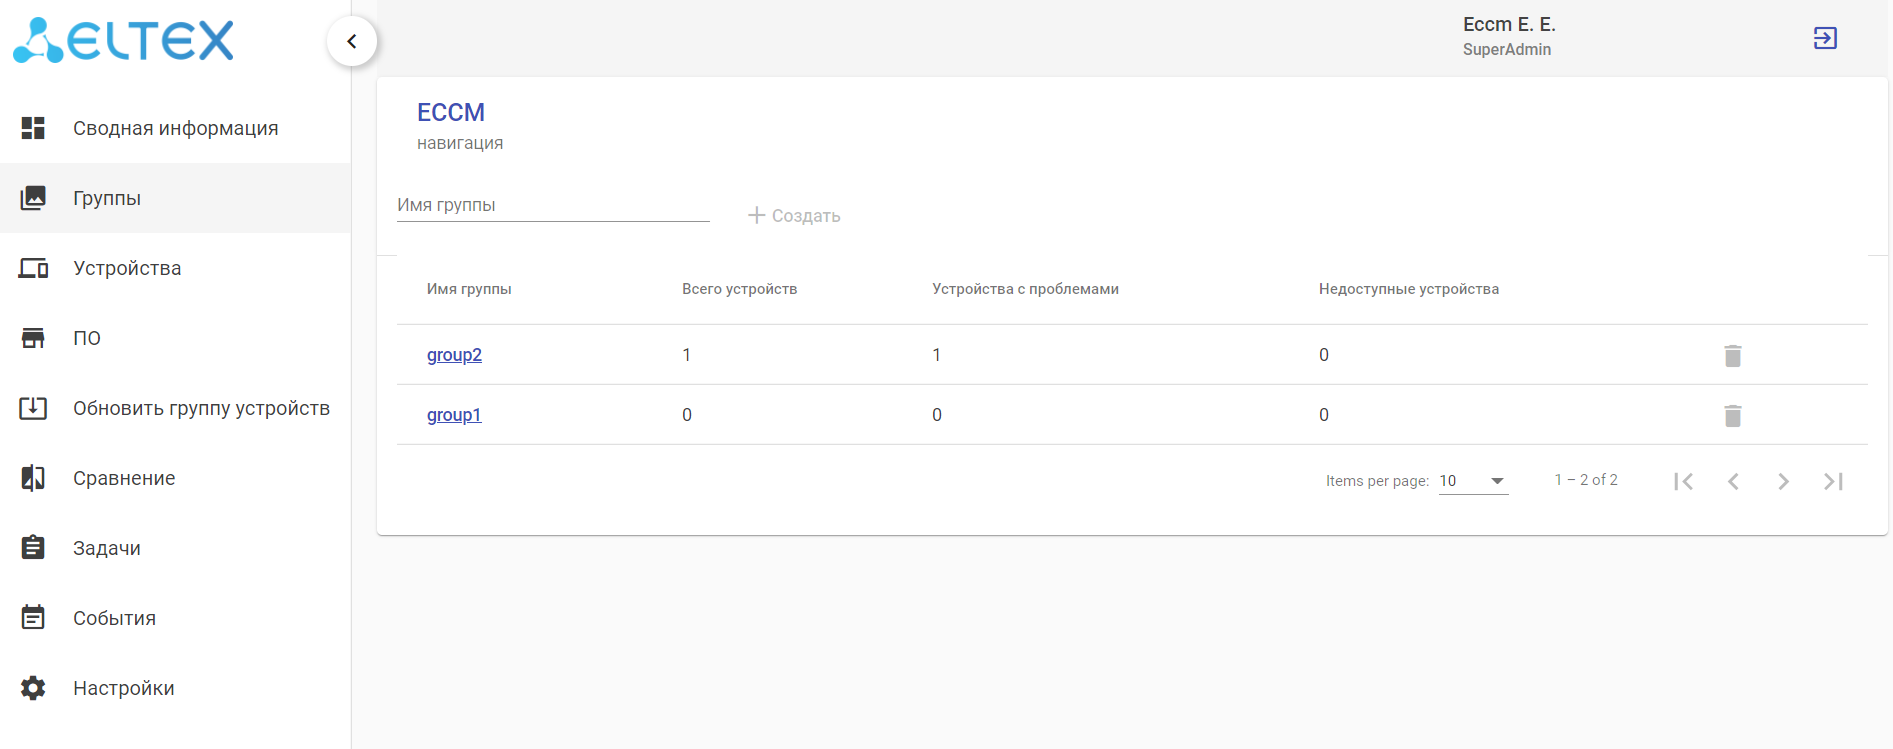Click the ПО store icon in sidebar

click(x=33, y=338)
